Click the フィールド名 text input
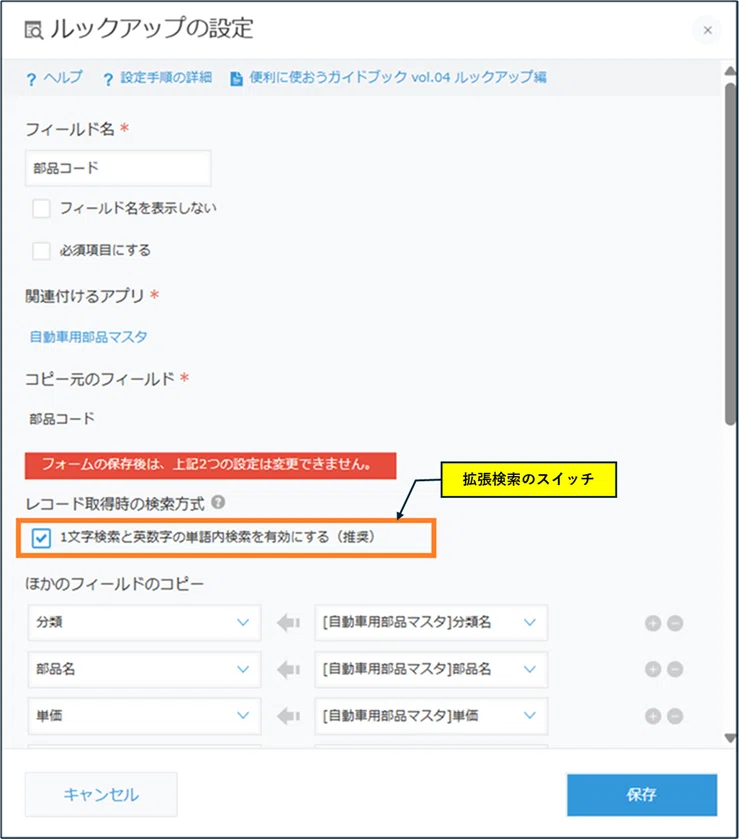This screenshot has width=739, height=839. click(x=118, y=168)
